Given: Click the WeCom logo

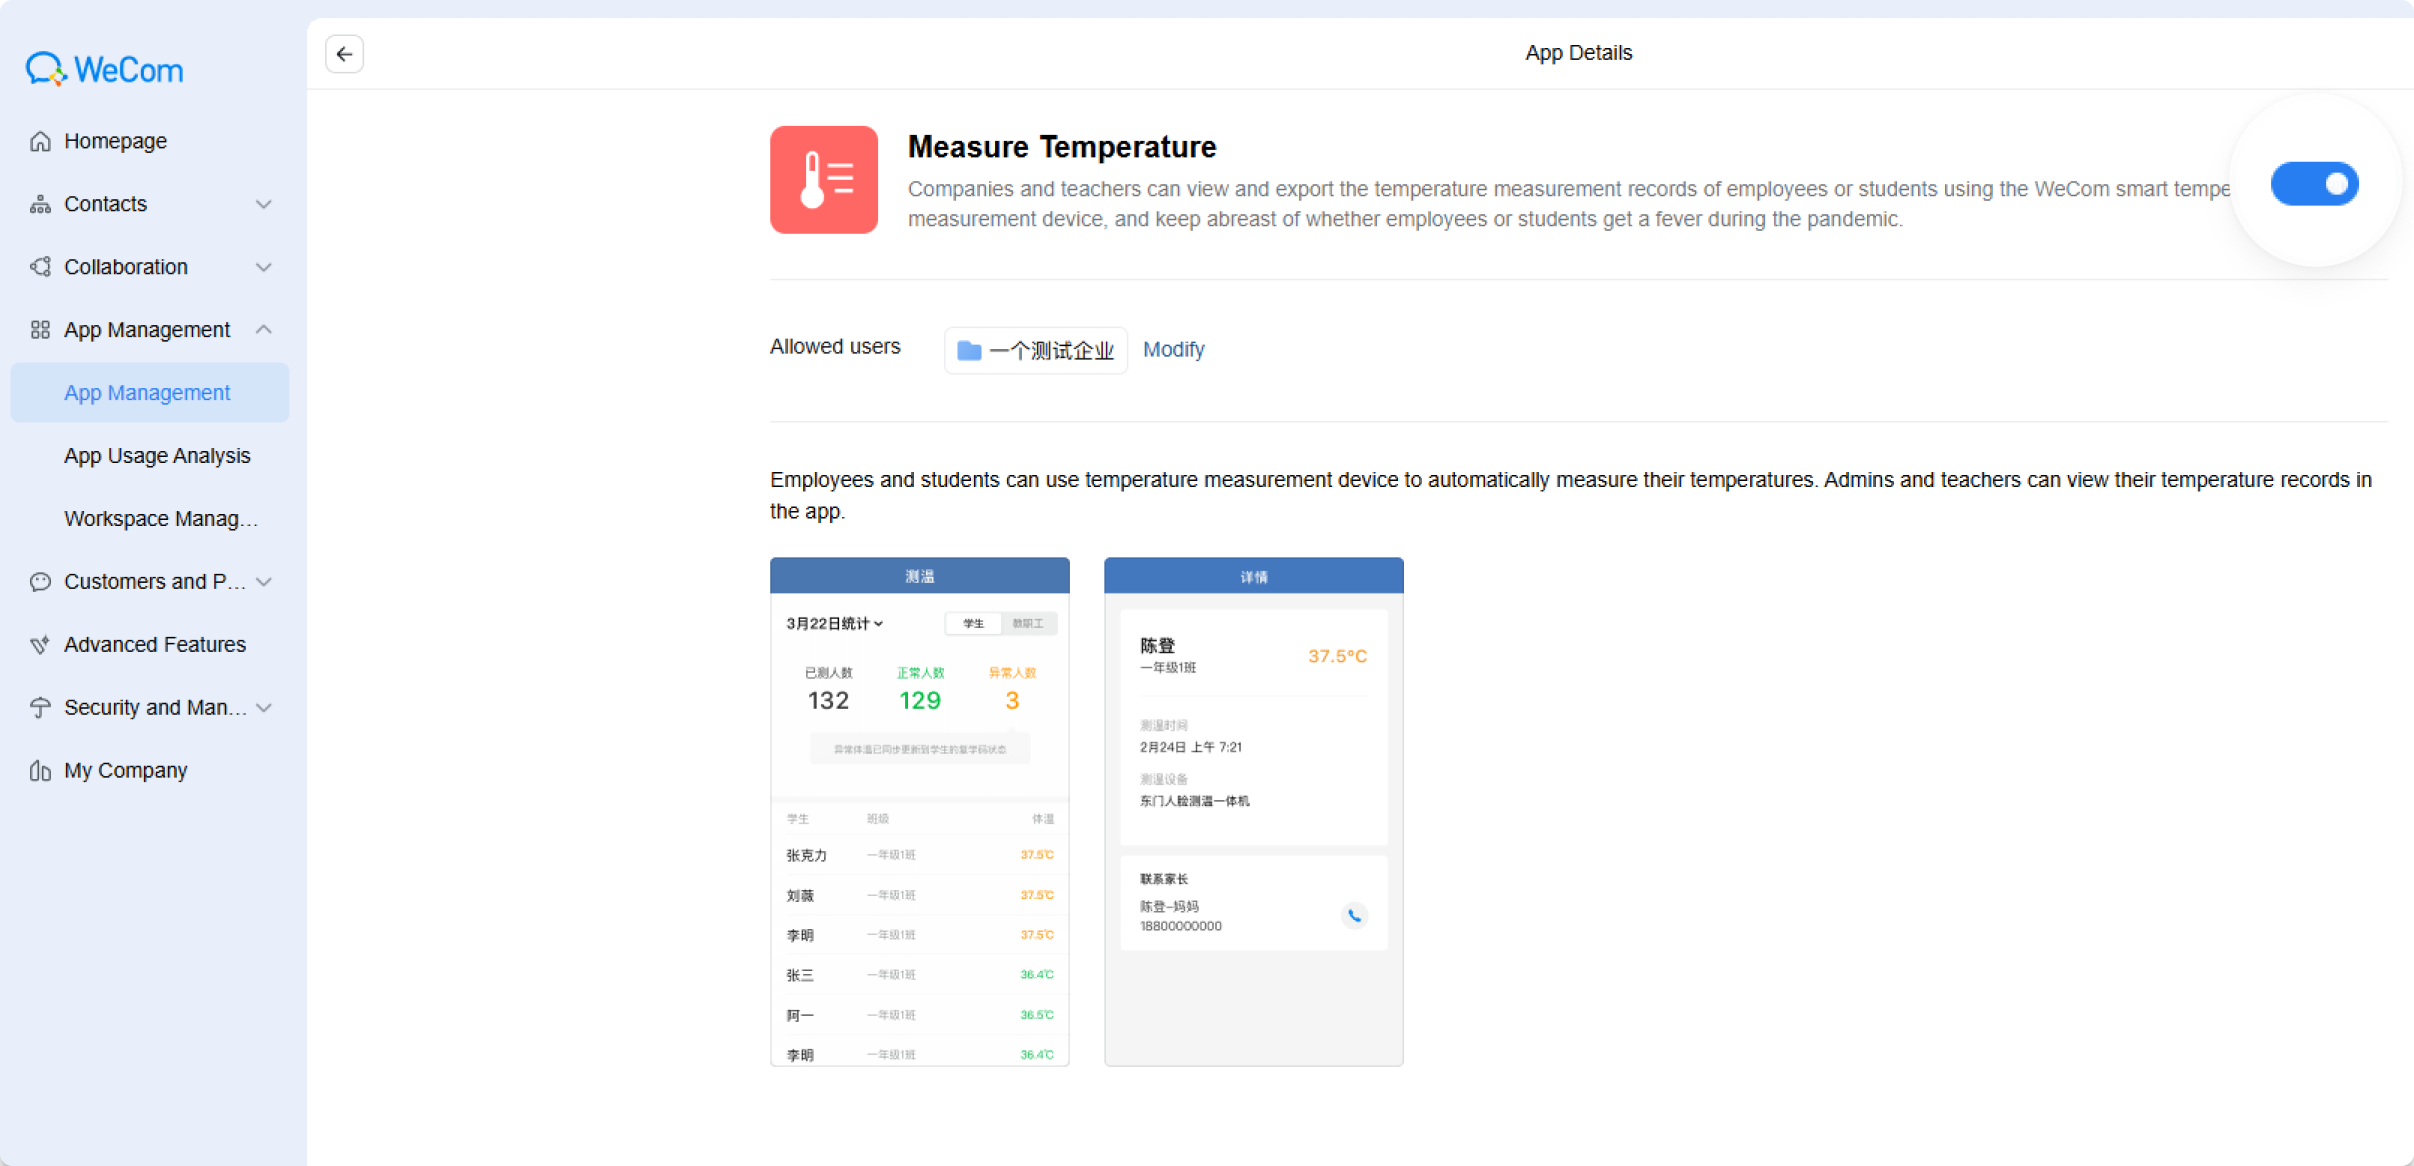Looking at the screenshot, I should click(x=105, y=69).
